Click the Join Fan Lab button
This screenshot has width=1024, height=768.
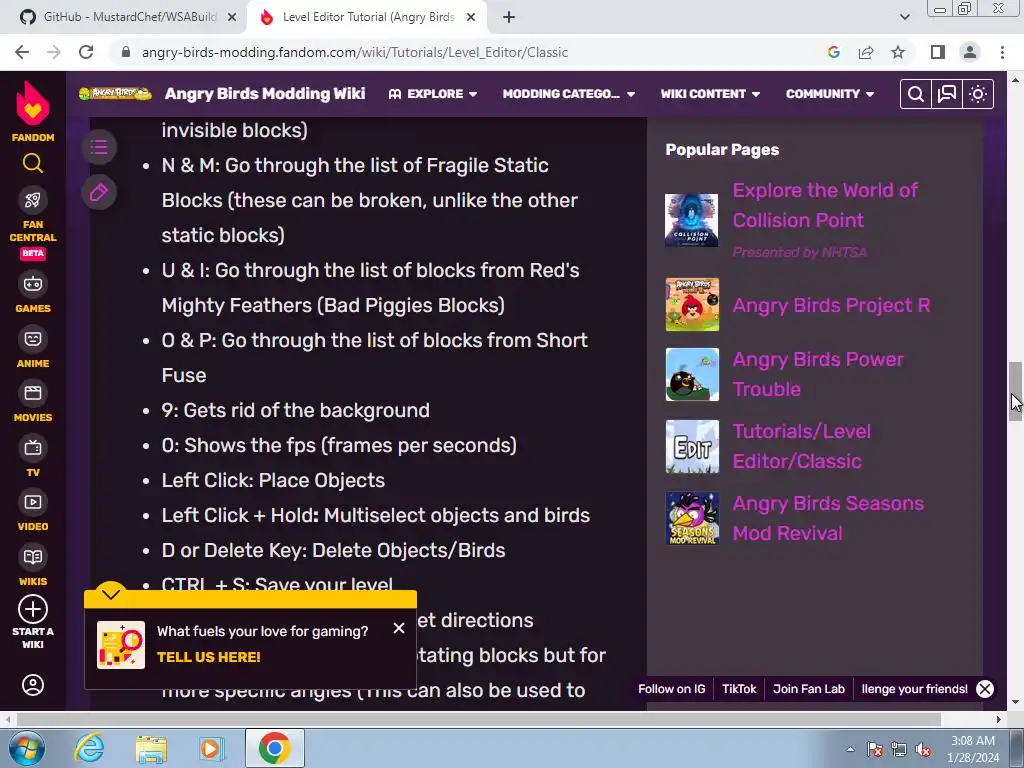tap(808, 689)
